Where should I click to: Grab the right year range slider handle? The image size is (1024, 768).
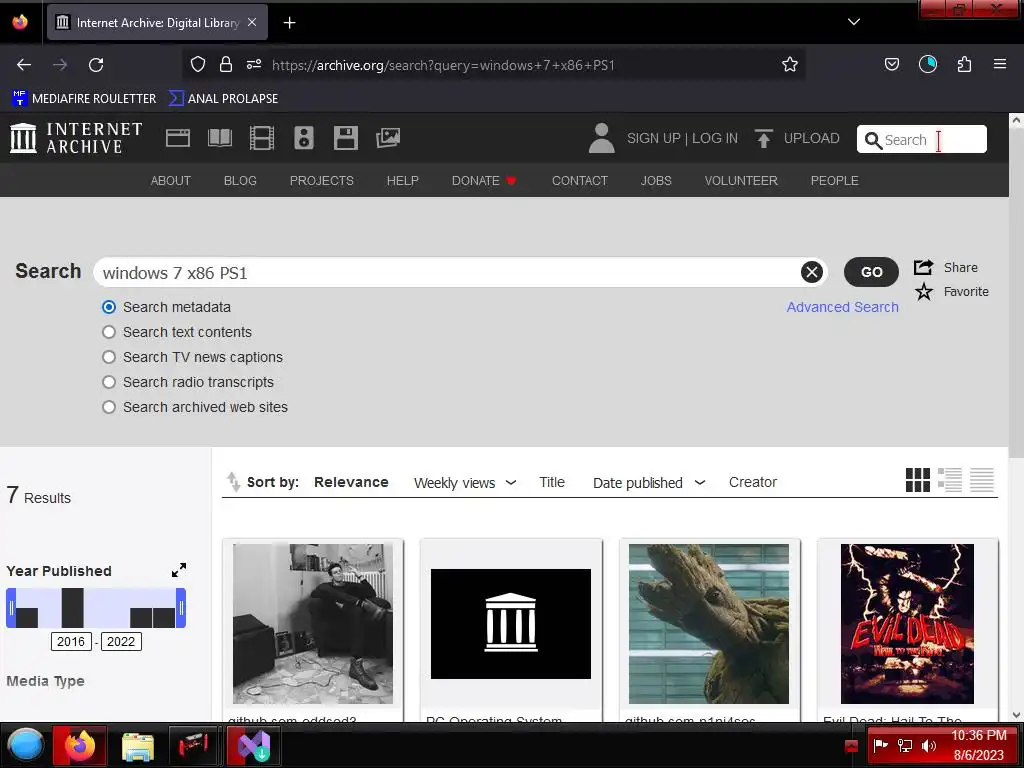tap(181, 608)
